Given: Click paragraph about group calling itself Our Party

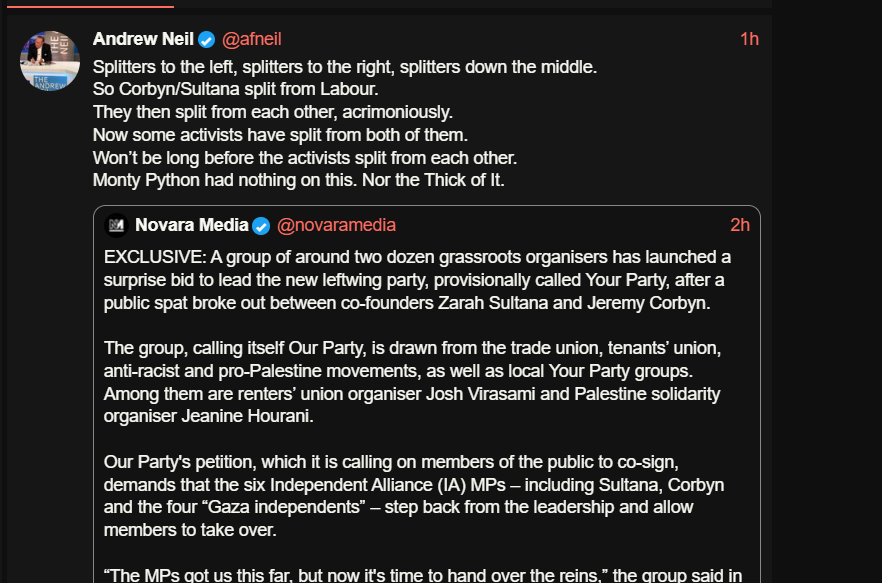Looking at the screenshot, I should (x=412, y=382).
